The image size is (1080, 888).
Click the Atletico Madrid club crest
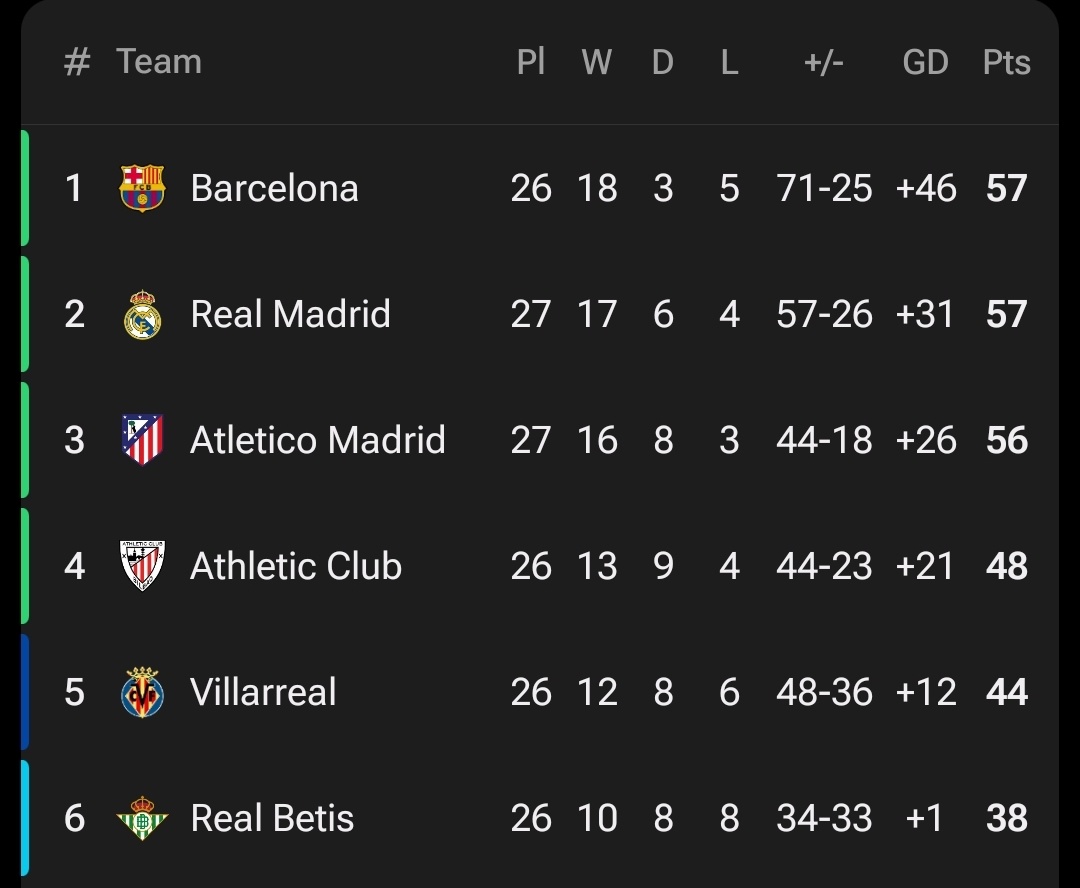tap(142, 440)
